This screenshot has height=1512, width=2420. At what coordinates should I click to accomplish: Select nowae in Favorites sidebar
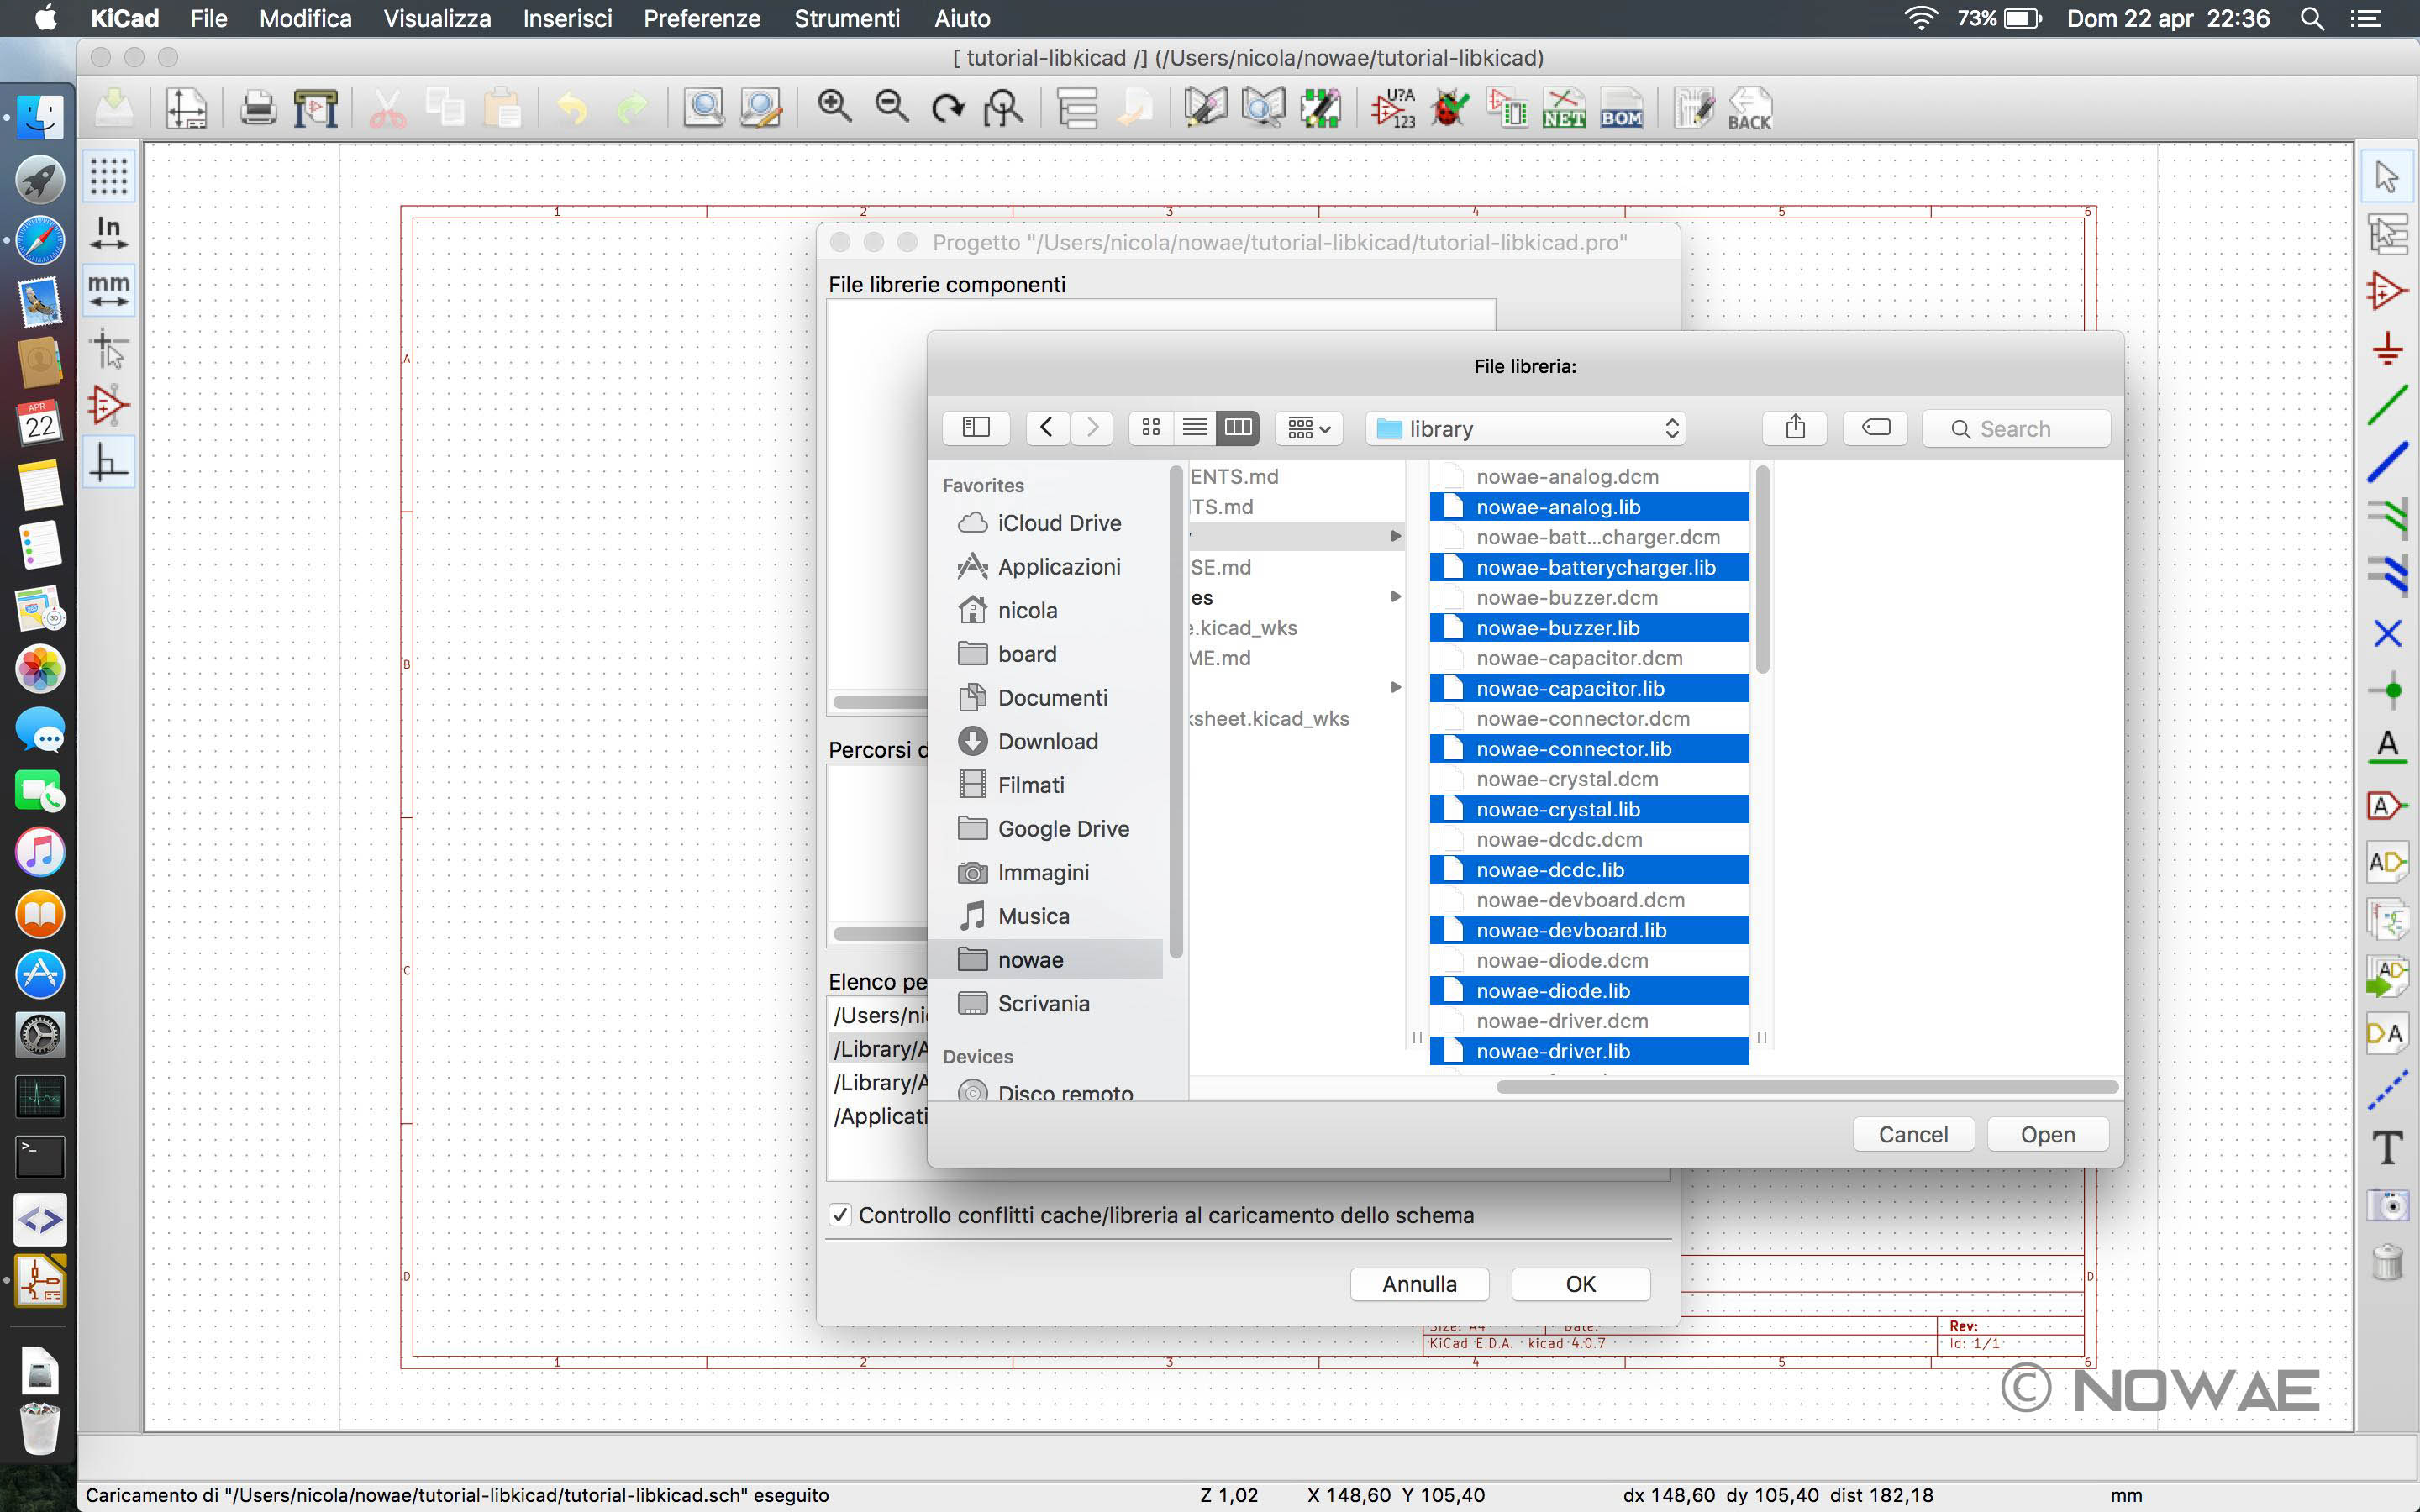(x=1046, y=960)
